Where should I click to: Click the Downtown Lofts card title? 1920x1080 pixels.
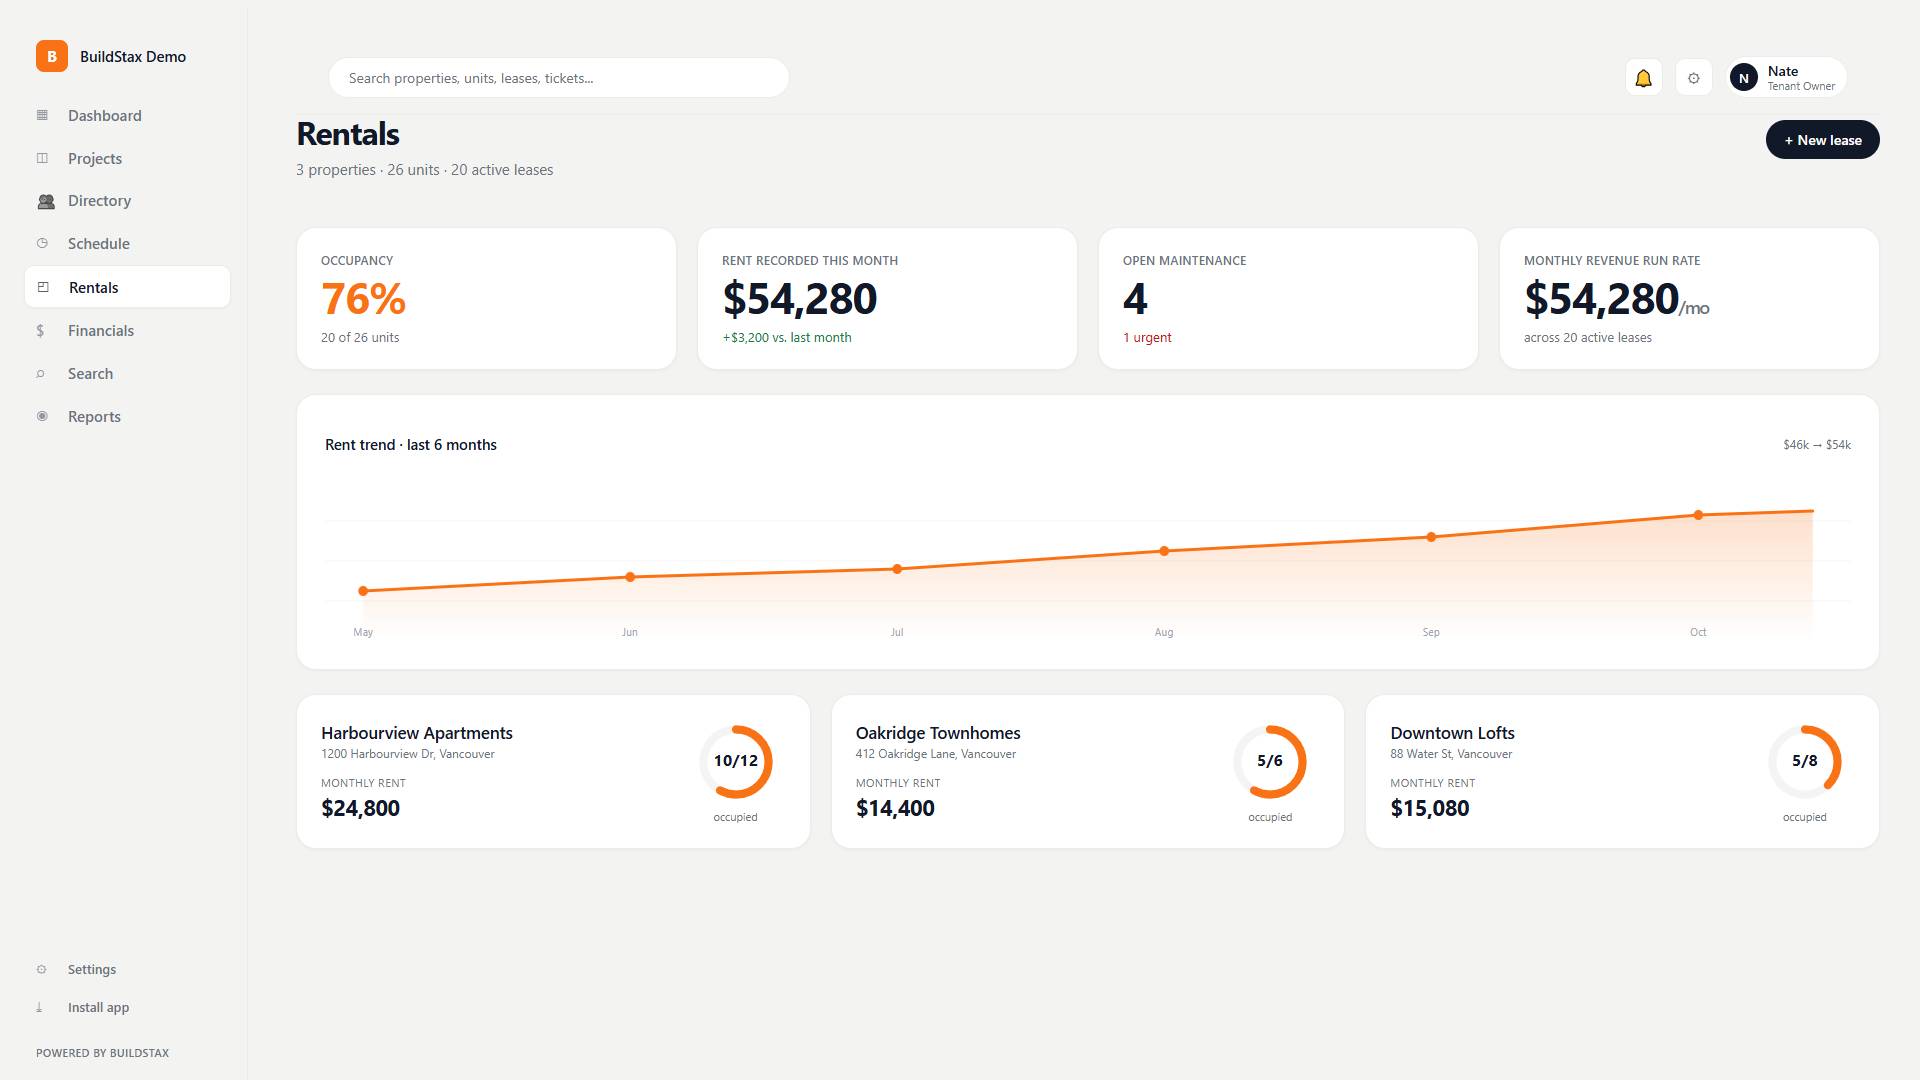(1452, 733)
